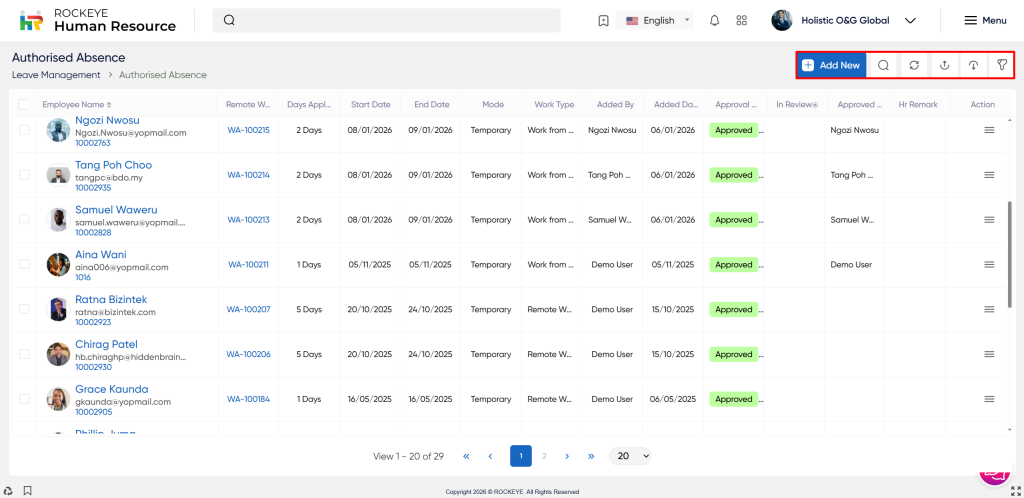Click the cloud download icon in the toolbar
1024x498 pixels.
[972, 65]
